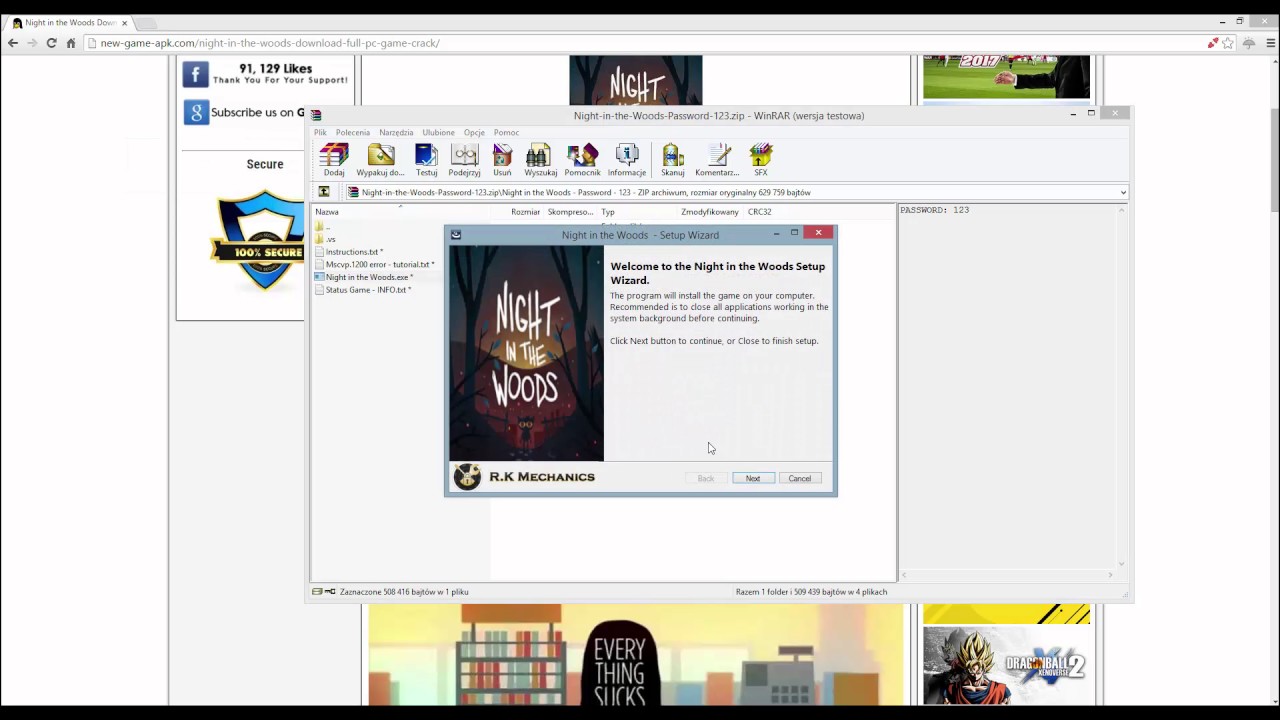
Task: Open the Narzędzia menu in WinRAR
Action: (396, 132)
